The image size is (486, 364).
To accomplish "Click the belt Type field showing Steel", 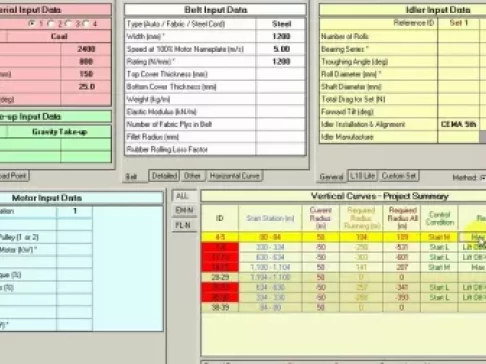I will coord(281,24).
